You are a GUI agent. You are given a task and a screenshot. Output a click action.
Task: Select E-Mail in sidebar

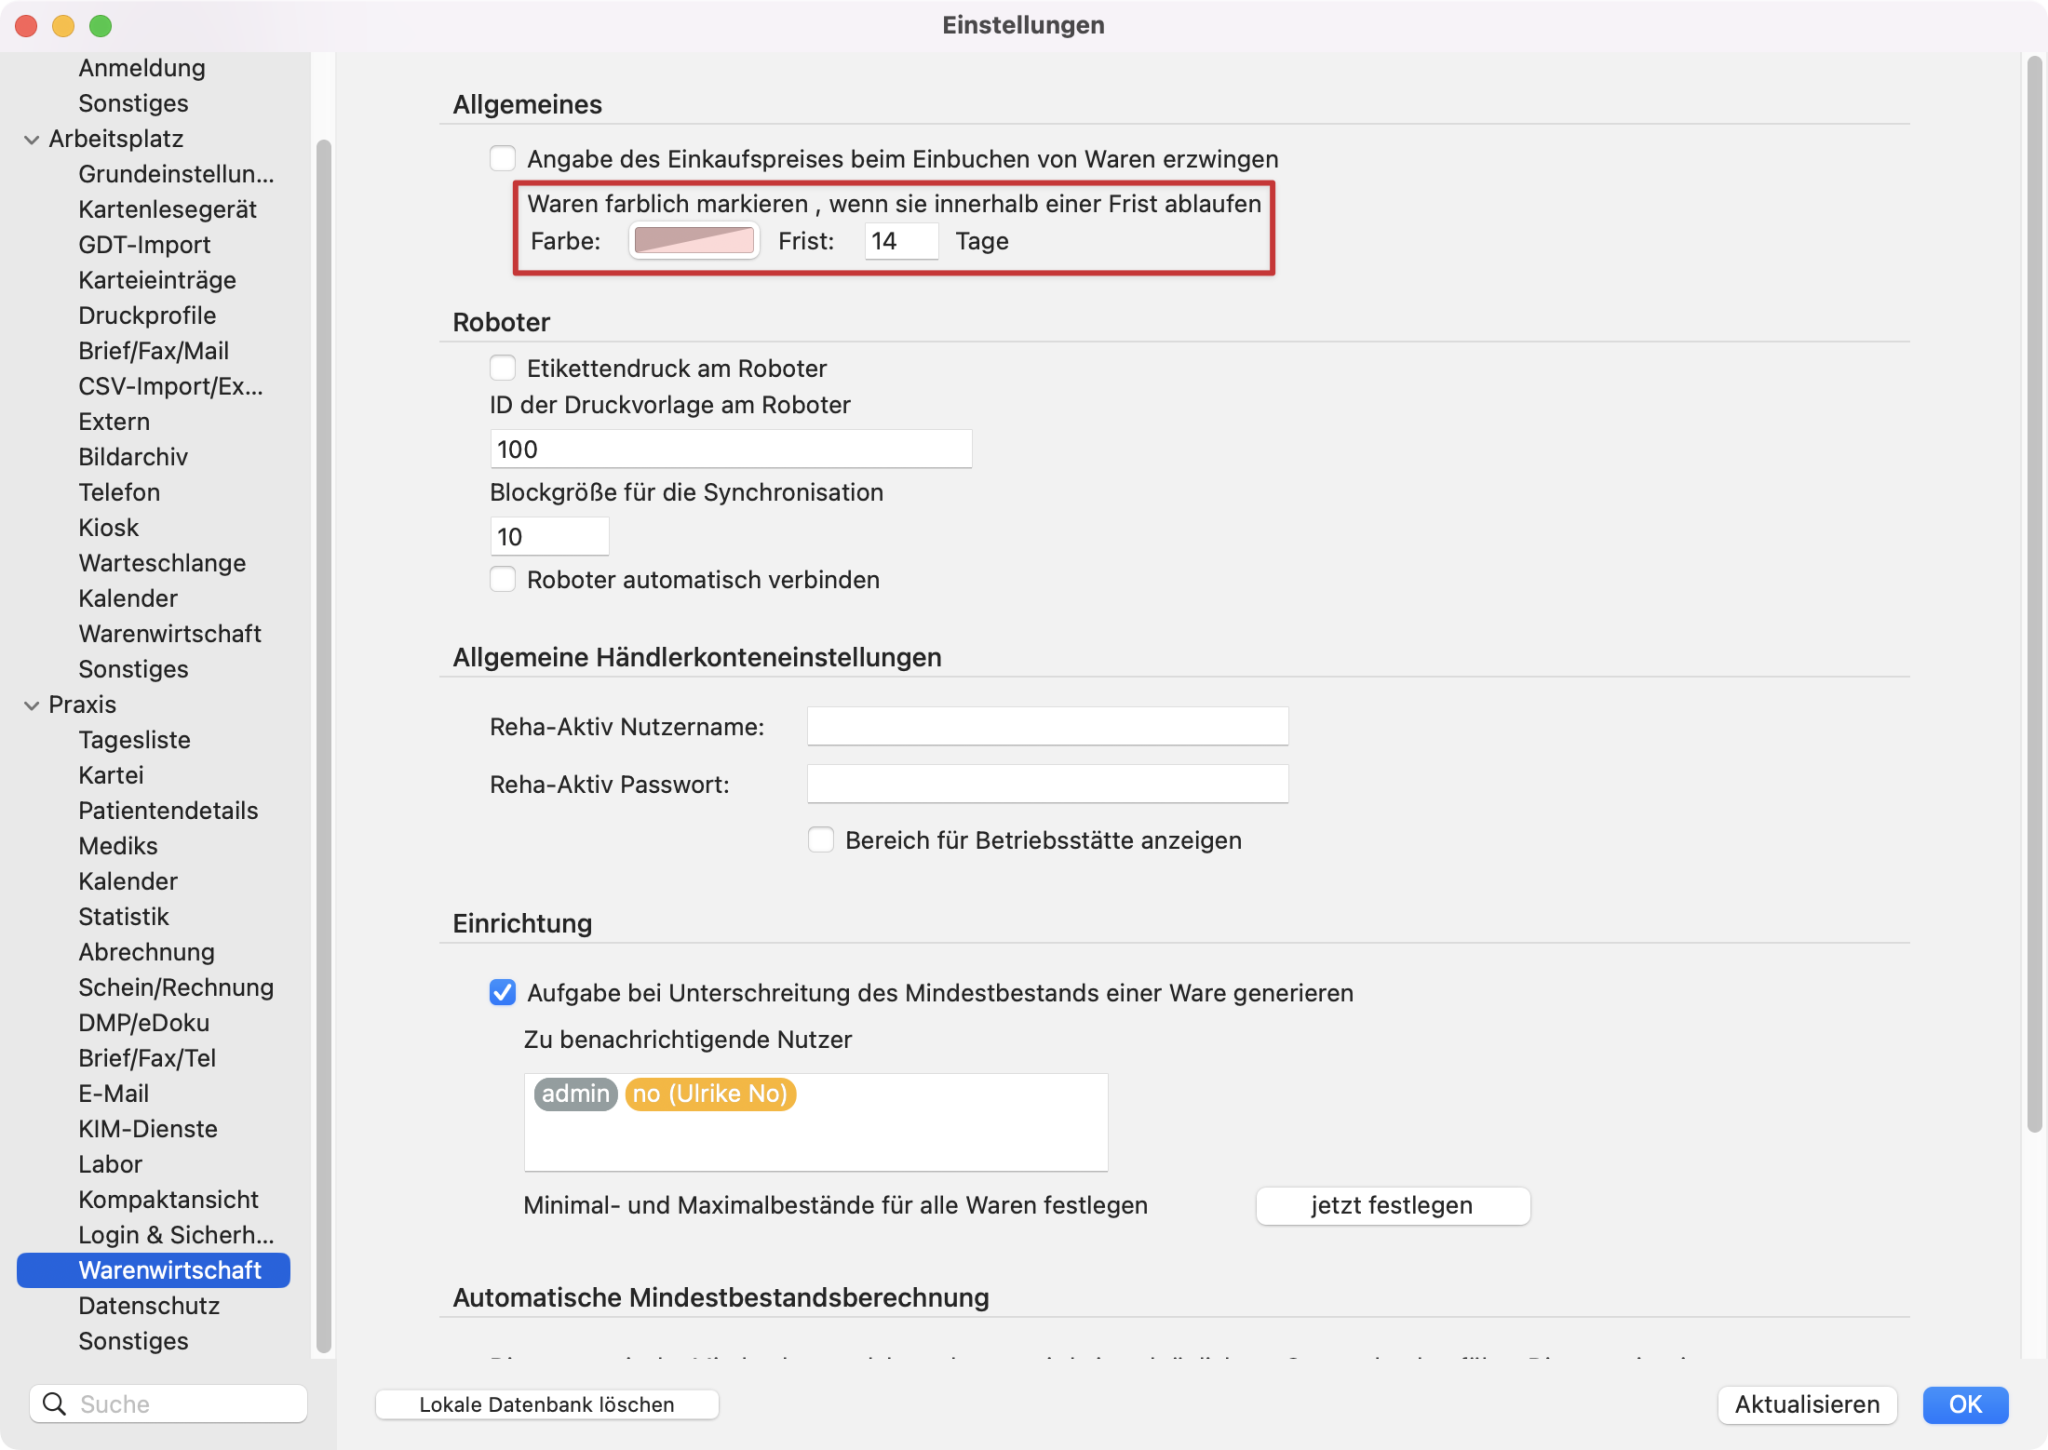click(x=113, y=1094)
